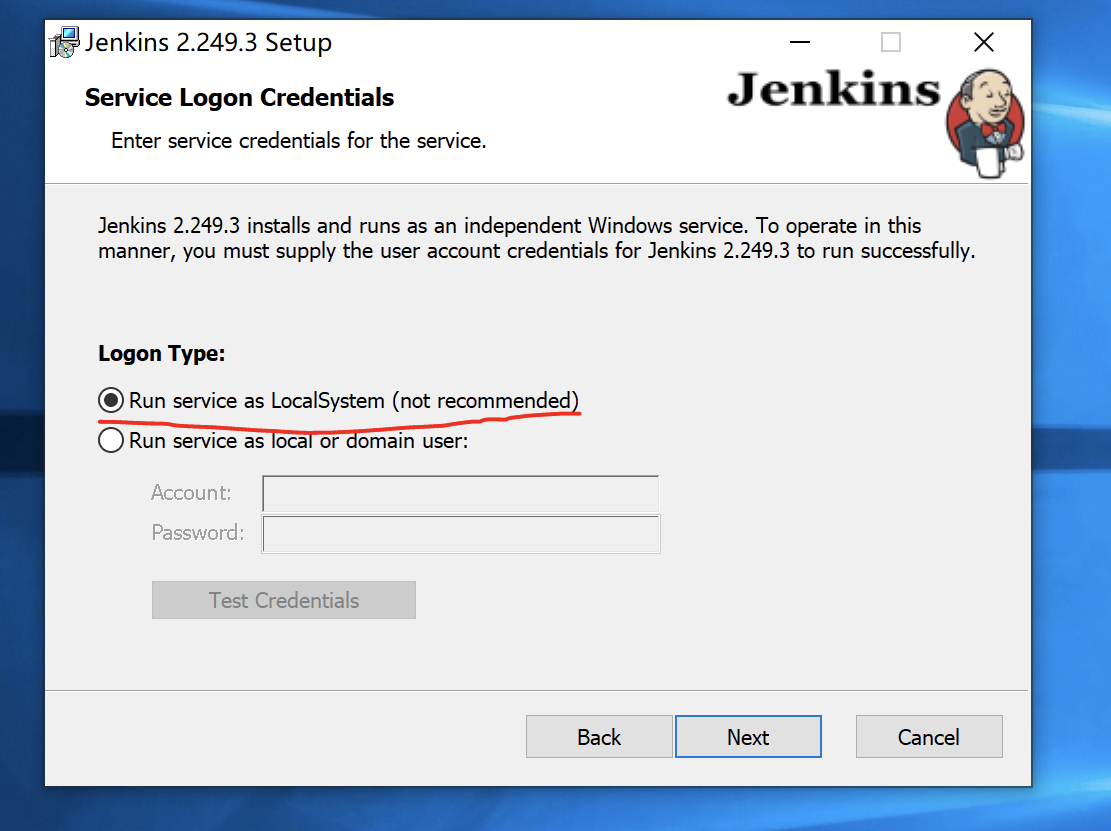Go to previous step with Back
Image resolution: width=1111 pixels, height=831 pixels.
point(599,737)
